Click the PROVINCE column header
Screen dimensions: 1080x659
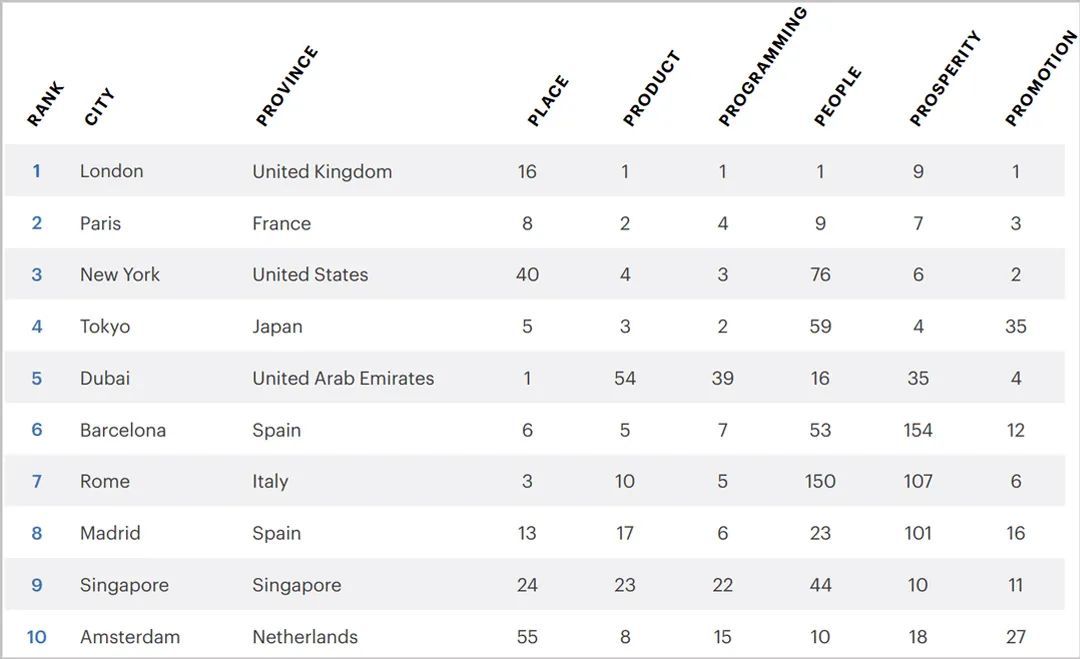(286, 87)
